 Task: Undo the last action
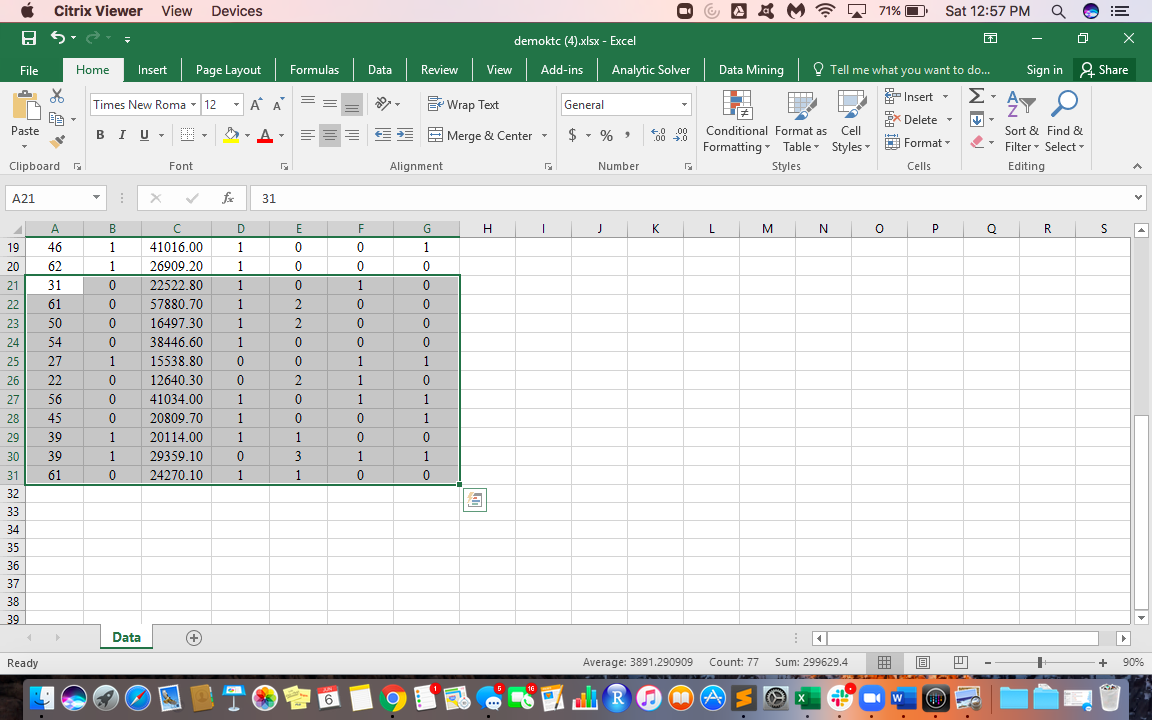[x=58, y=38]
